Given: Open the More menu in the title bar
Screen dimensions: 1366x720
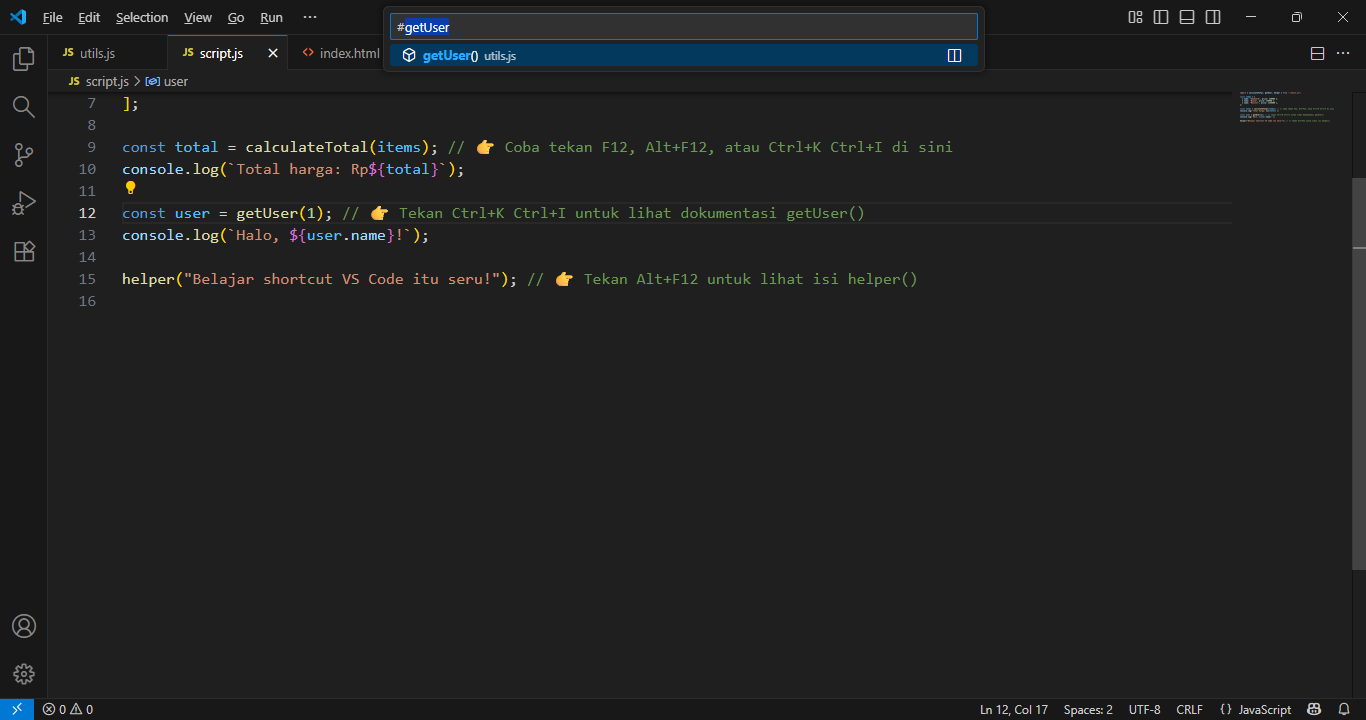Looking at the screenshot, I should (309, 17).
